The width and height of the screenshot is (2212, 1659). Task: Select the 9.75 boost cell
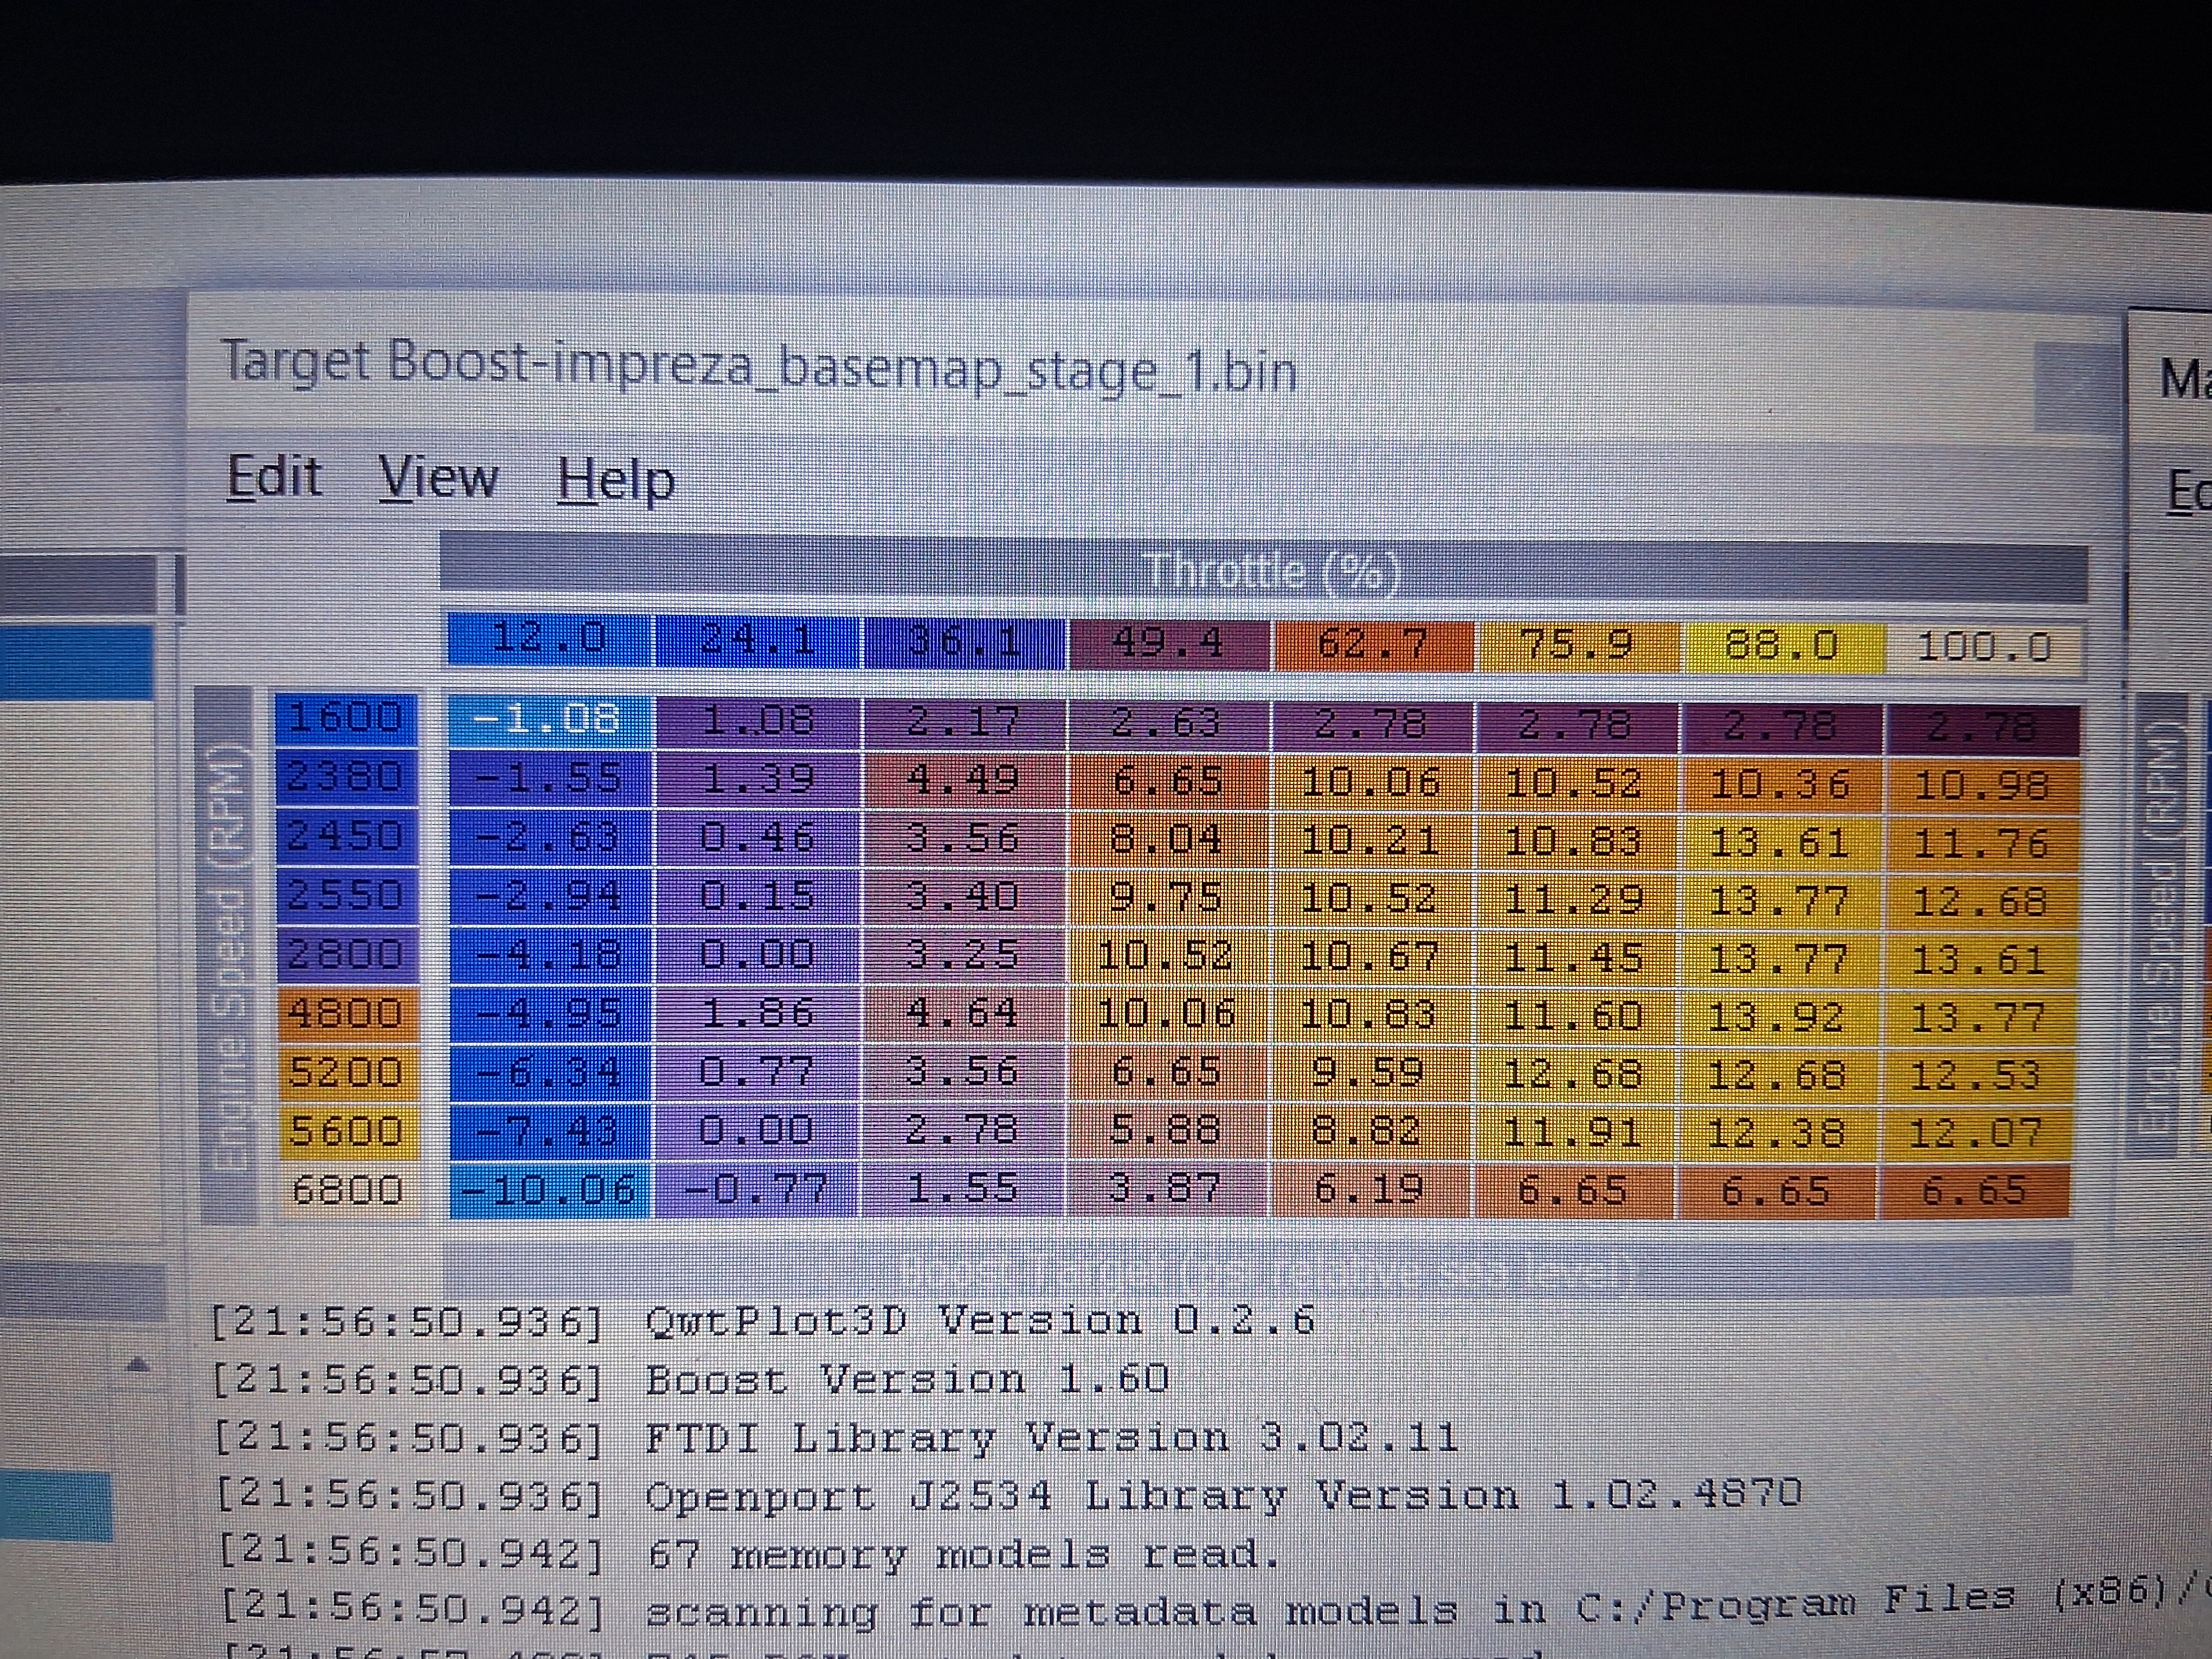1166,898
